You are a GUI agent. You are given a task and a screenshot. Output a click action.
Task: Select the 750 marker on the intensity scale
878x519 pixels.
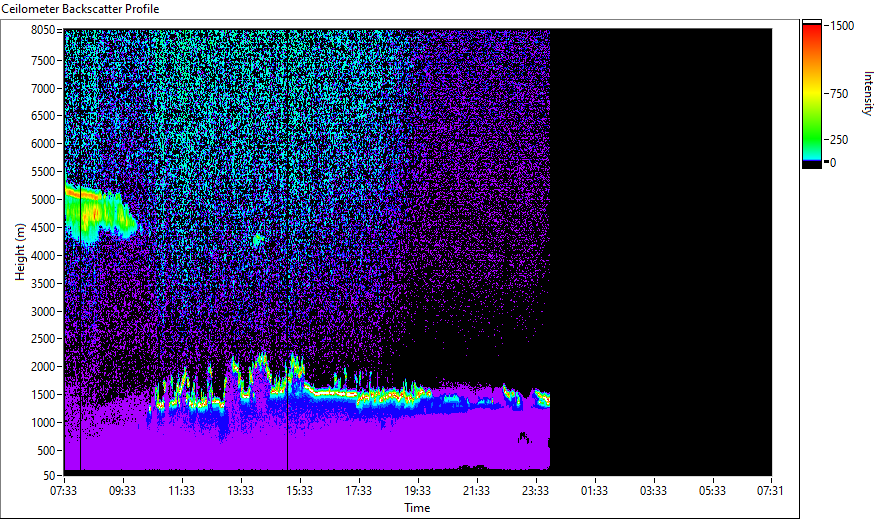click(839, 94)
